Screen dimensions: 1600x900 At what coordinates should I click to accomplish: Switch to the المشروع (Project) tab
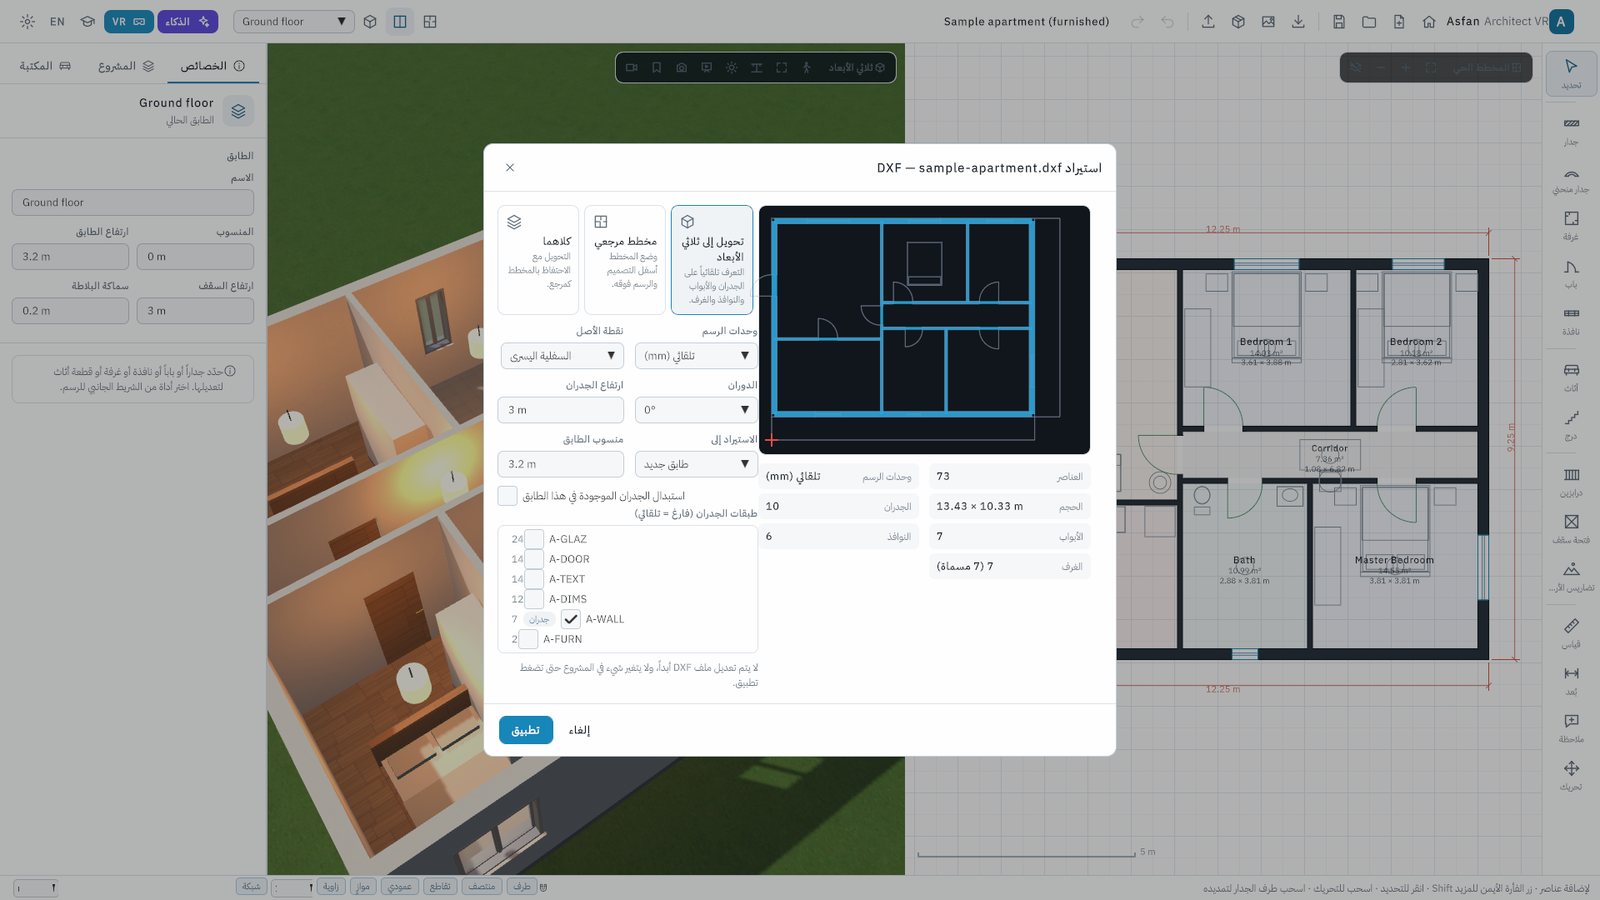(x=126, y=66)
